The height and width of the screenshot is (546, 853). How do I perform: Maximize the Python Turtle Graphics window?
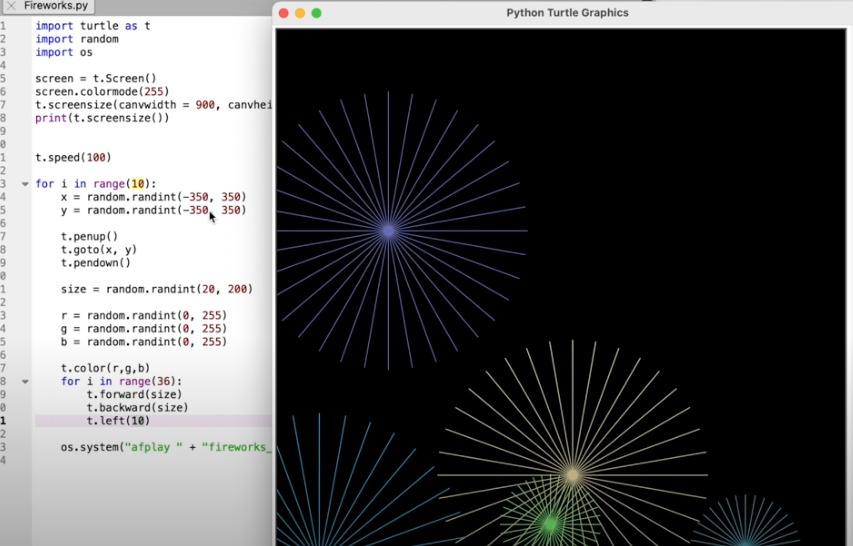pyautogui.click(x=317, y=13)
